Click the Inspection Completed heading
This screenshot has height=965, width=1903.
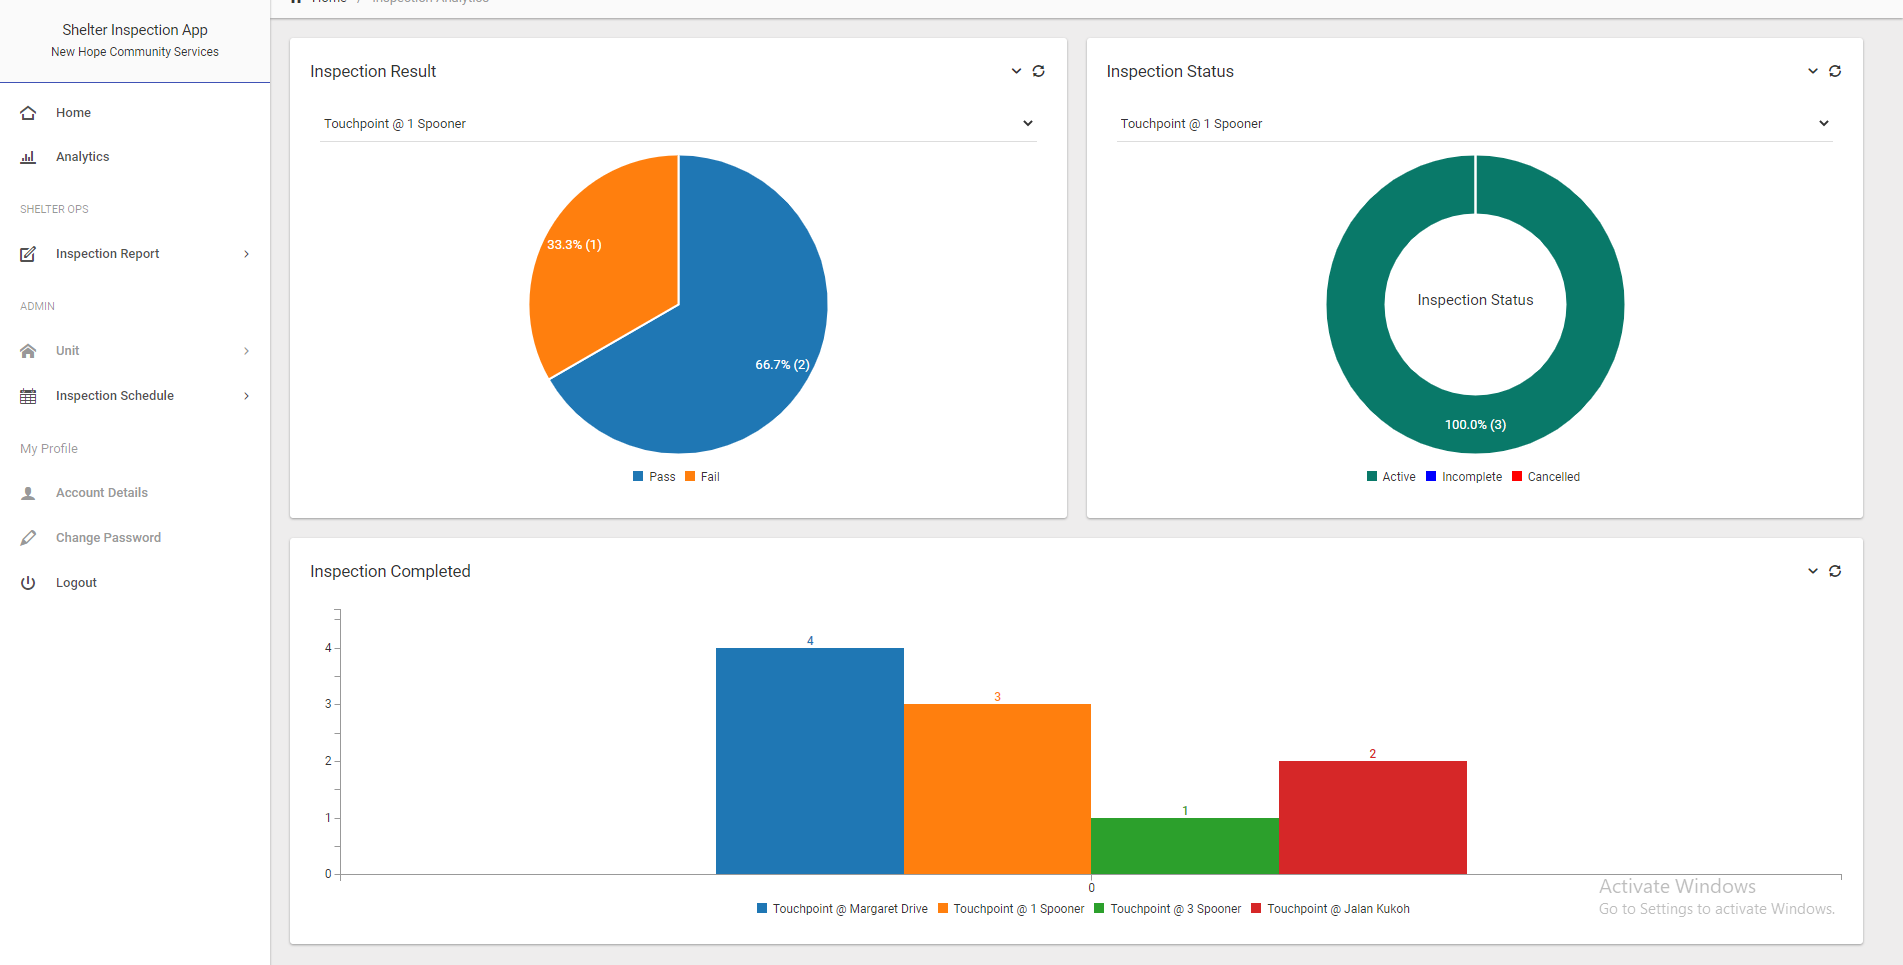(x=390, y=571)
